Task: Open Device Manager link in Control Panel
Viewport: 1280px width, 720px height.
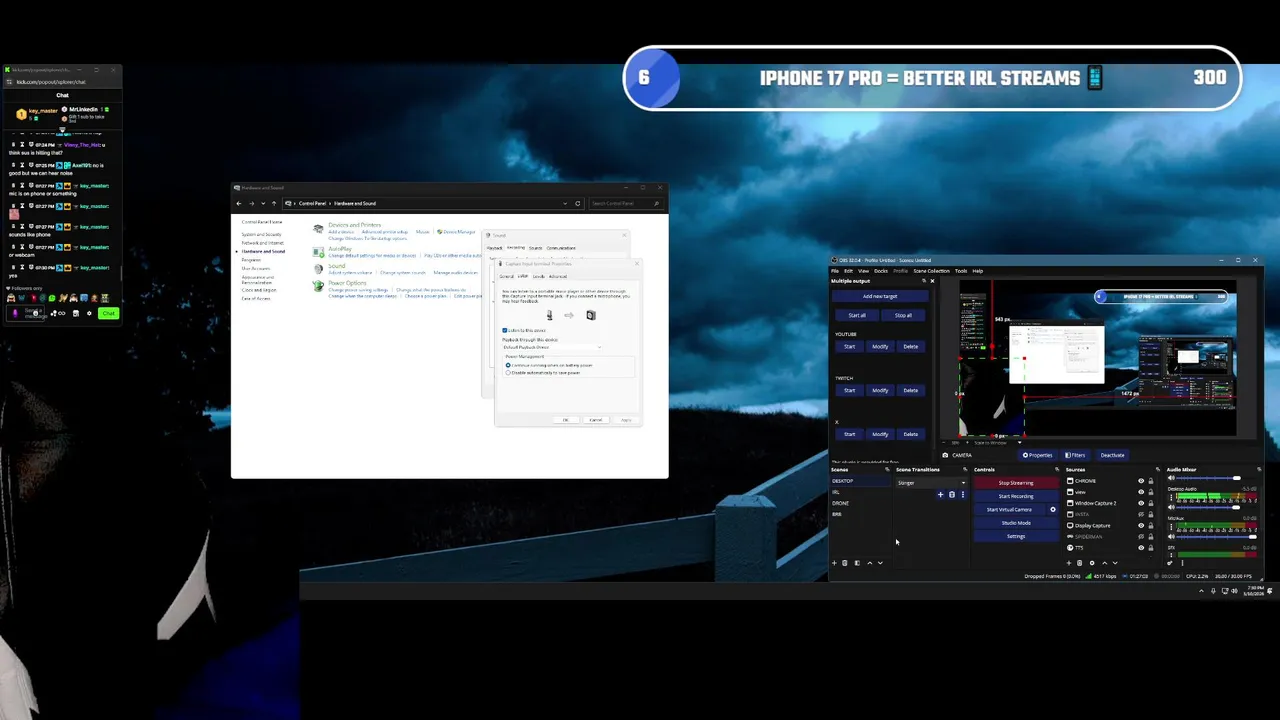Action: point(459,232)
